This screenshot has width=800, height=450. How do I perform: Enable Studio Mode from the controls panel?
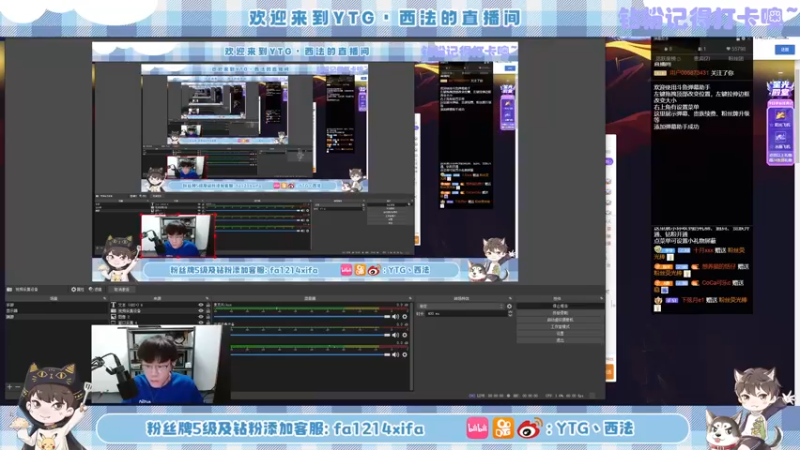click(x=560, y=327)
